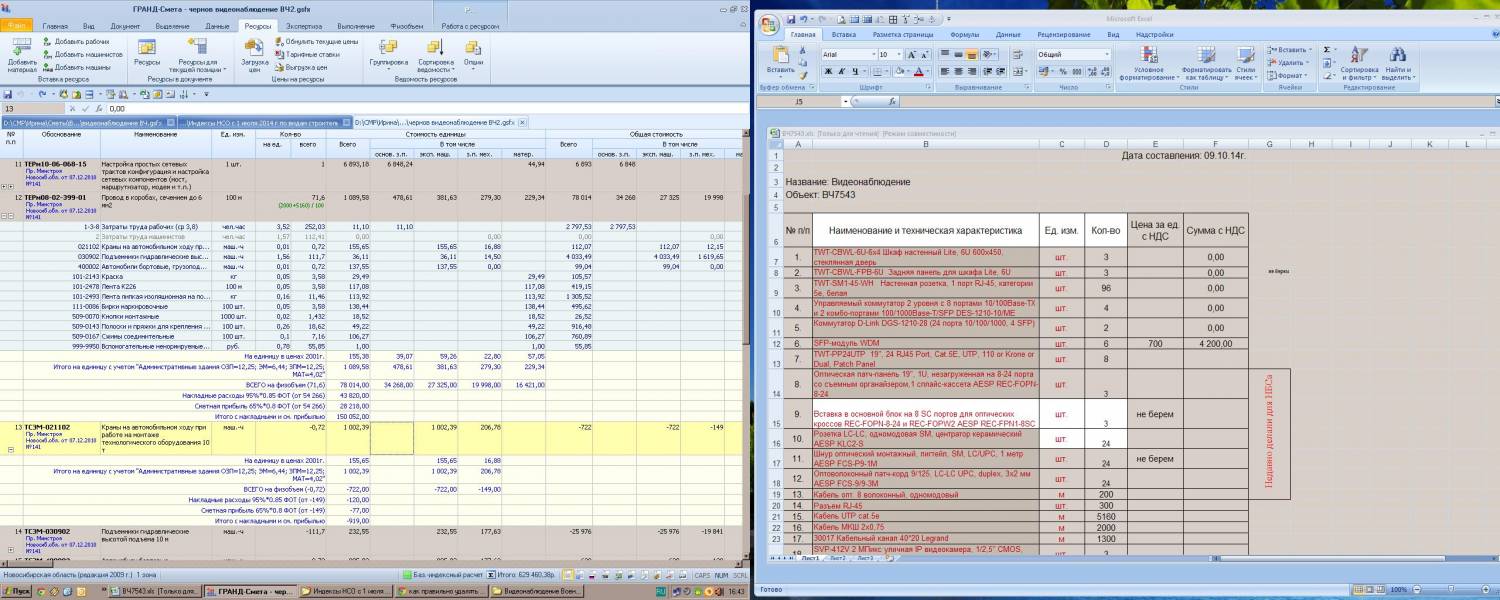Toggle bold formatting in Excel
Image resolution: width=1500 pixels, height=600 pixels.
coord(829,71)
